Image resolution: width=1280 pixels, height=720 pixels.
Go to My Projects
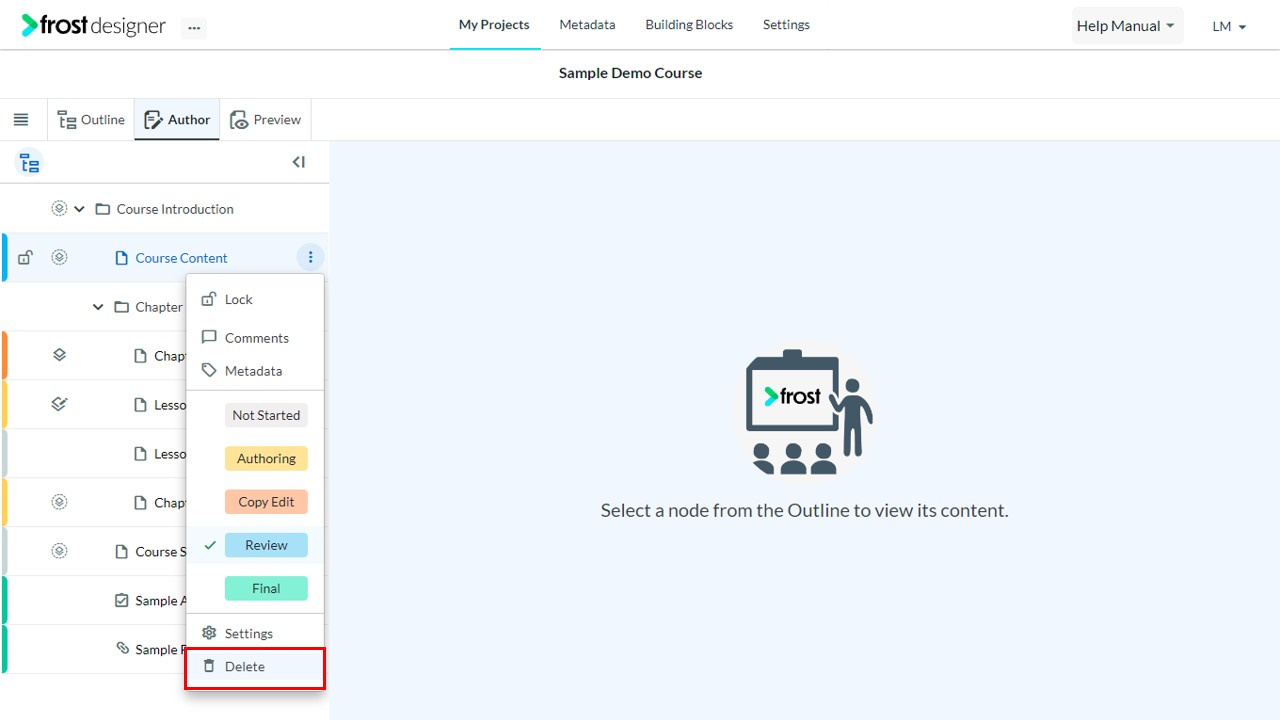point(494,25)
